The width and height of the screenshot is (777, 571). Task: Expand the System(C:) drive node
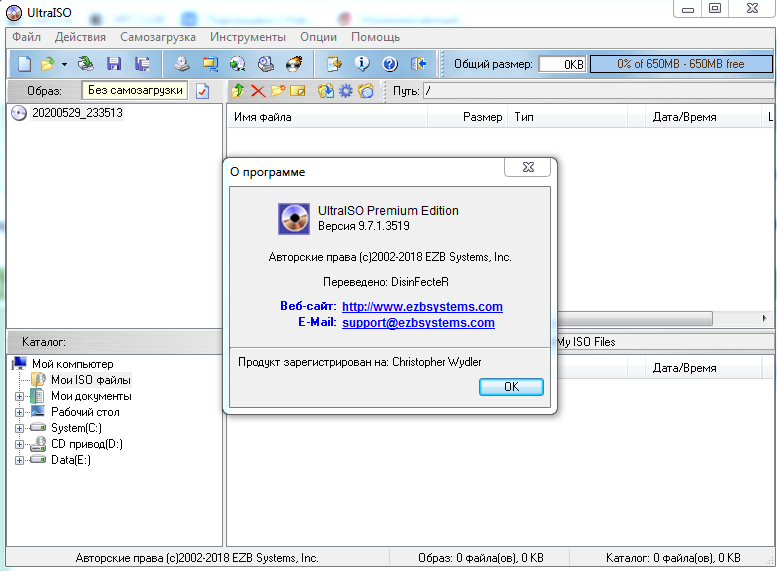point(19,428)
